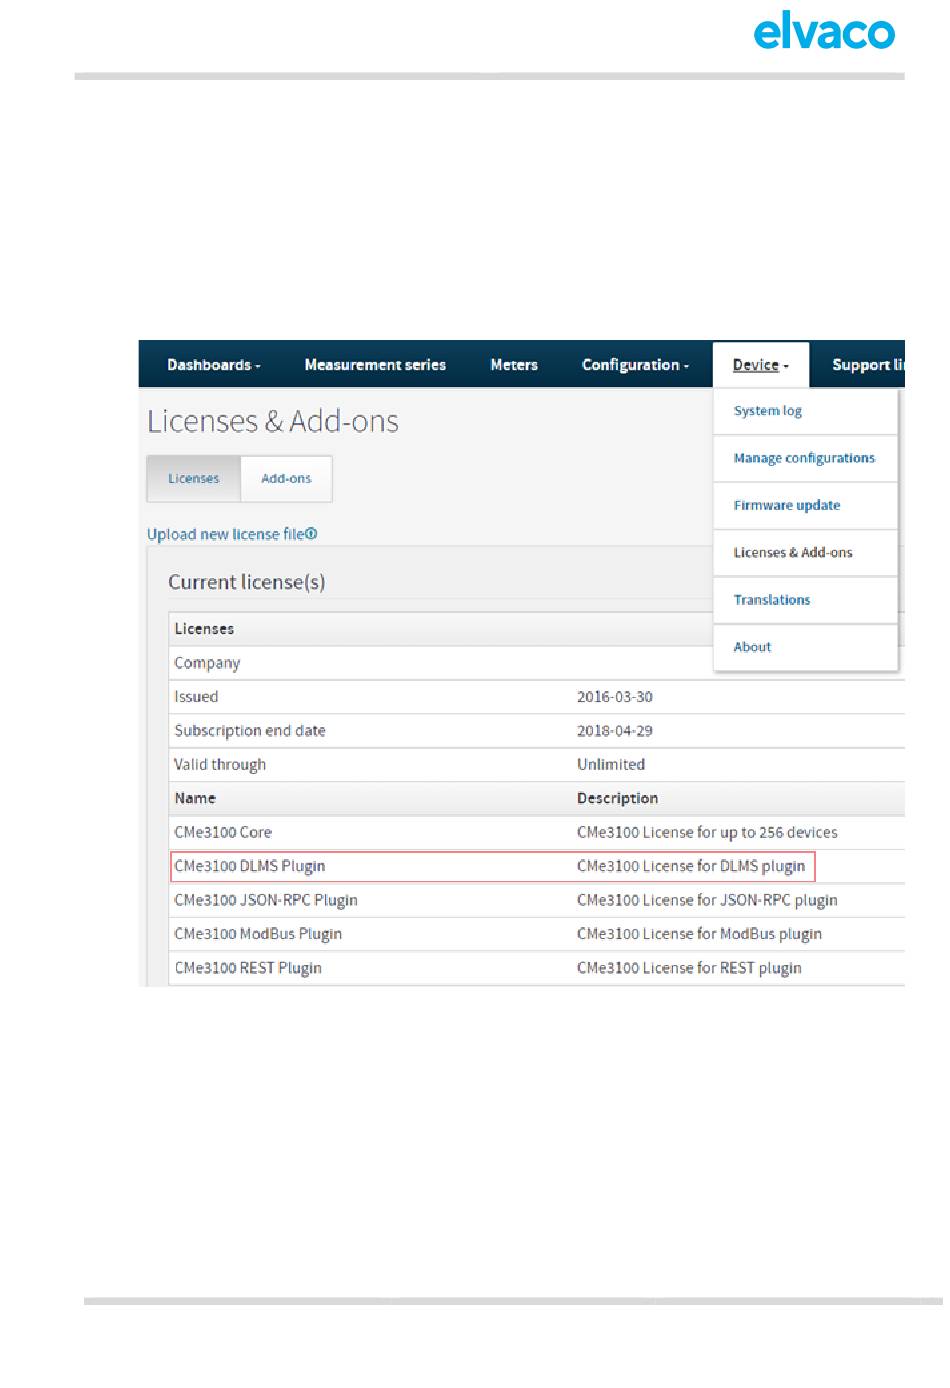Select CMe3100 ModBus Plugin name
This screenshot has width=950, height=1388.
258,934
